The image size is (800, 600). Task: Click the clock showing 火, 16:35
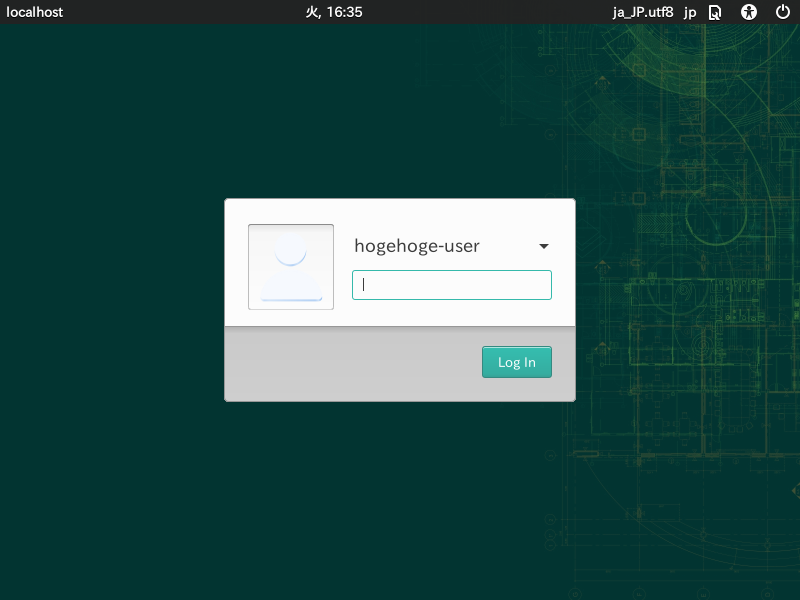click(334, 12)
